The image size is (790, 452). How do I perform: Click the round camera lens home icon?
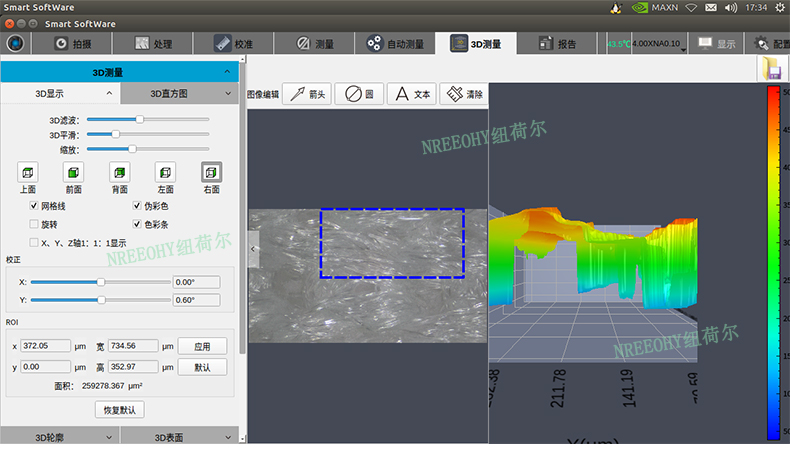(15, 43)
